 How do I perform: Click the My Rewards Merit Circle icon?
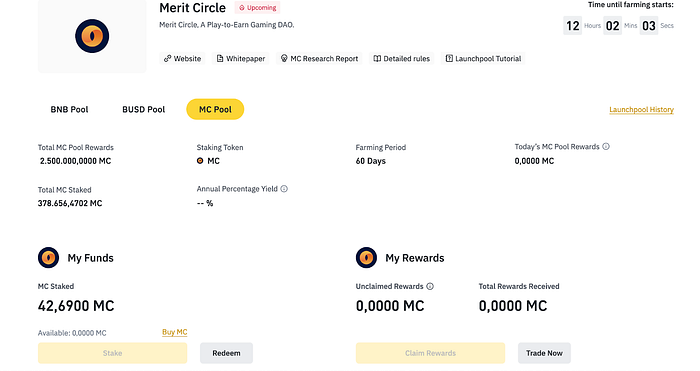[366, 258]
